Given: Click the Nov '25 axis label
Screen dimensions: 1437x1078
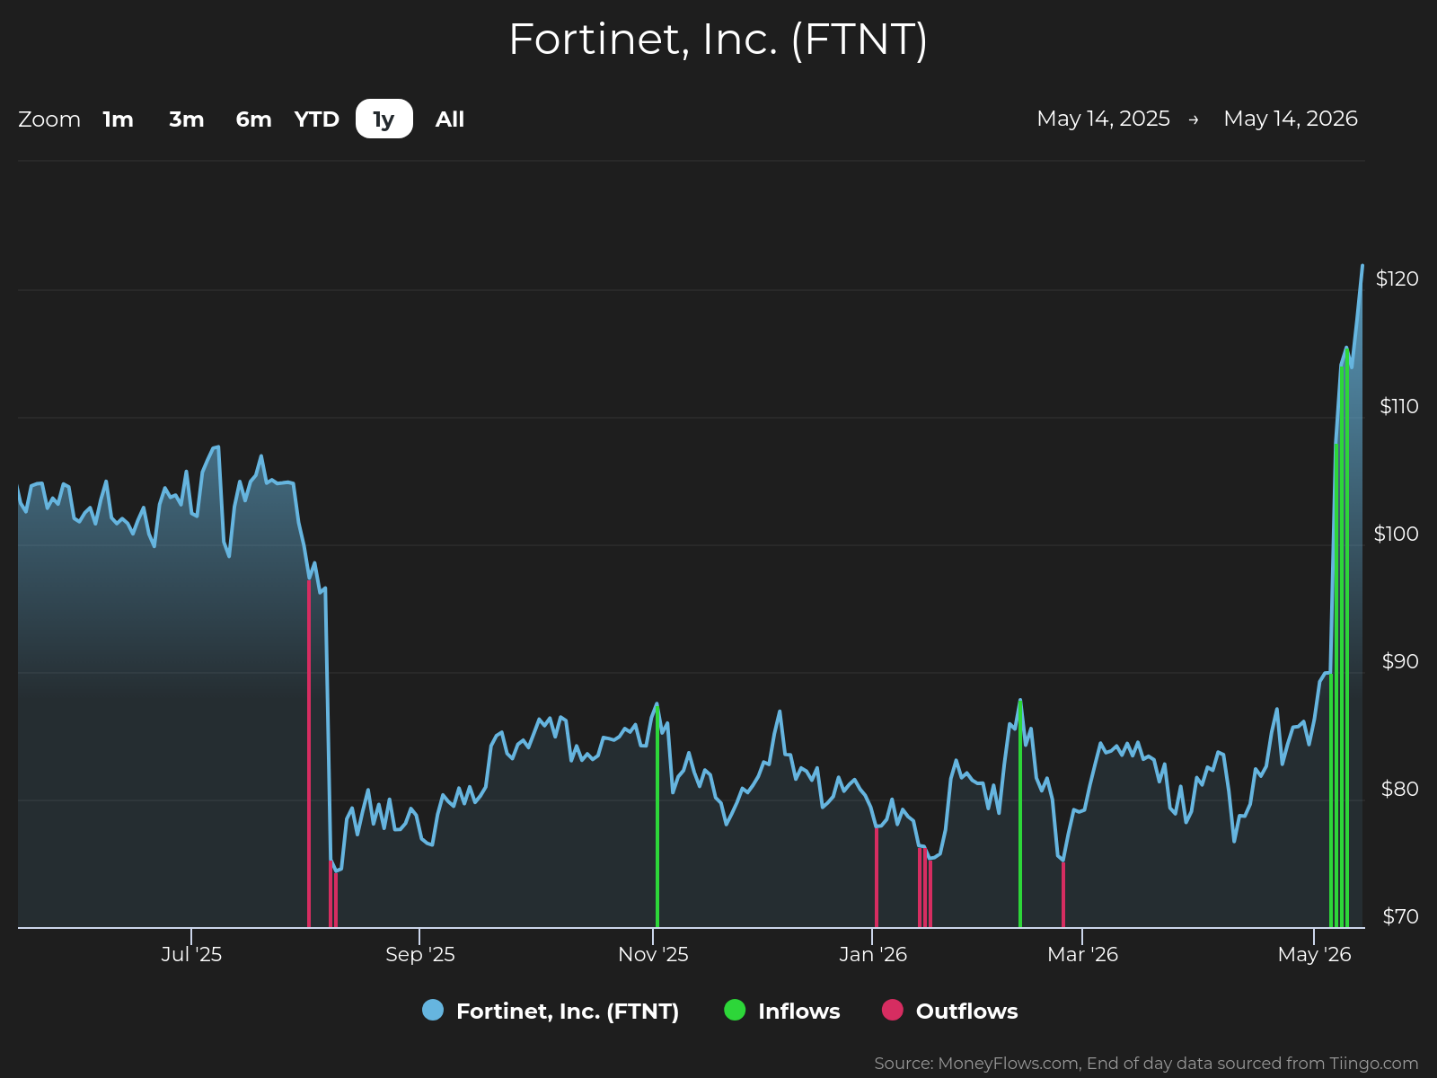Looking at the screenshot, I should (653, 954).
